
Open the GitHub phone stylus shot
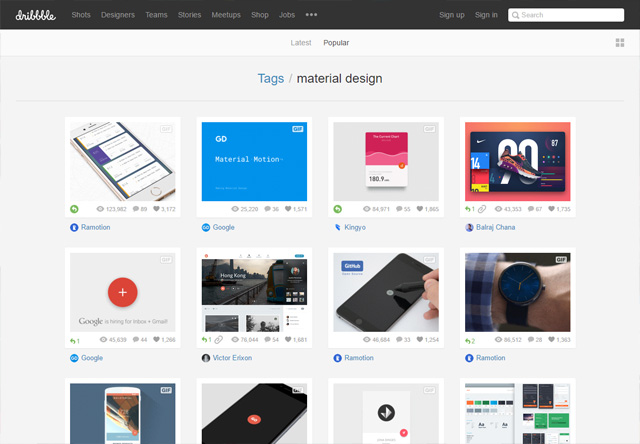tap(386, 292)
